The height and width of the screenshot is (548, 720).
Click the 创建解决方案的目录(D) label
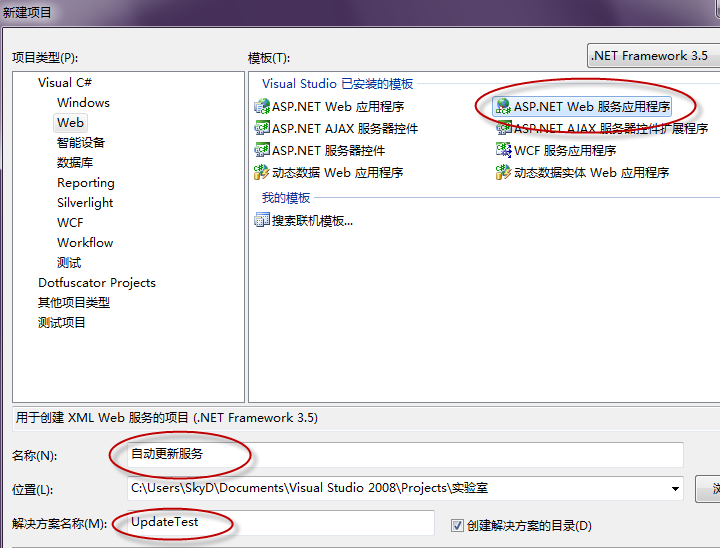[x=529, y=525]
